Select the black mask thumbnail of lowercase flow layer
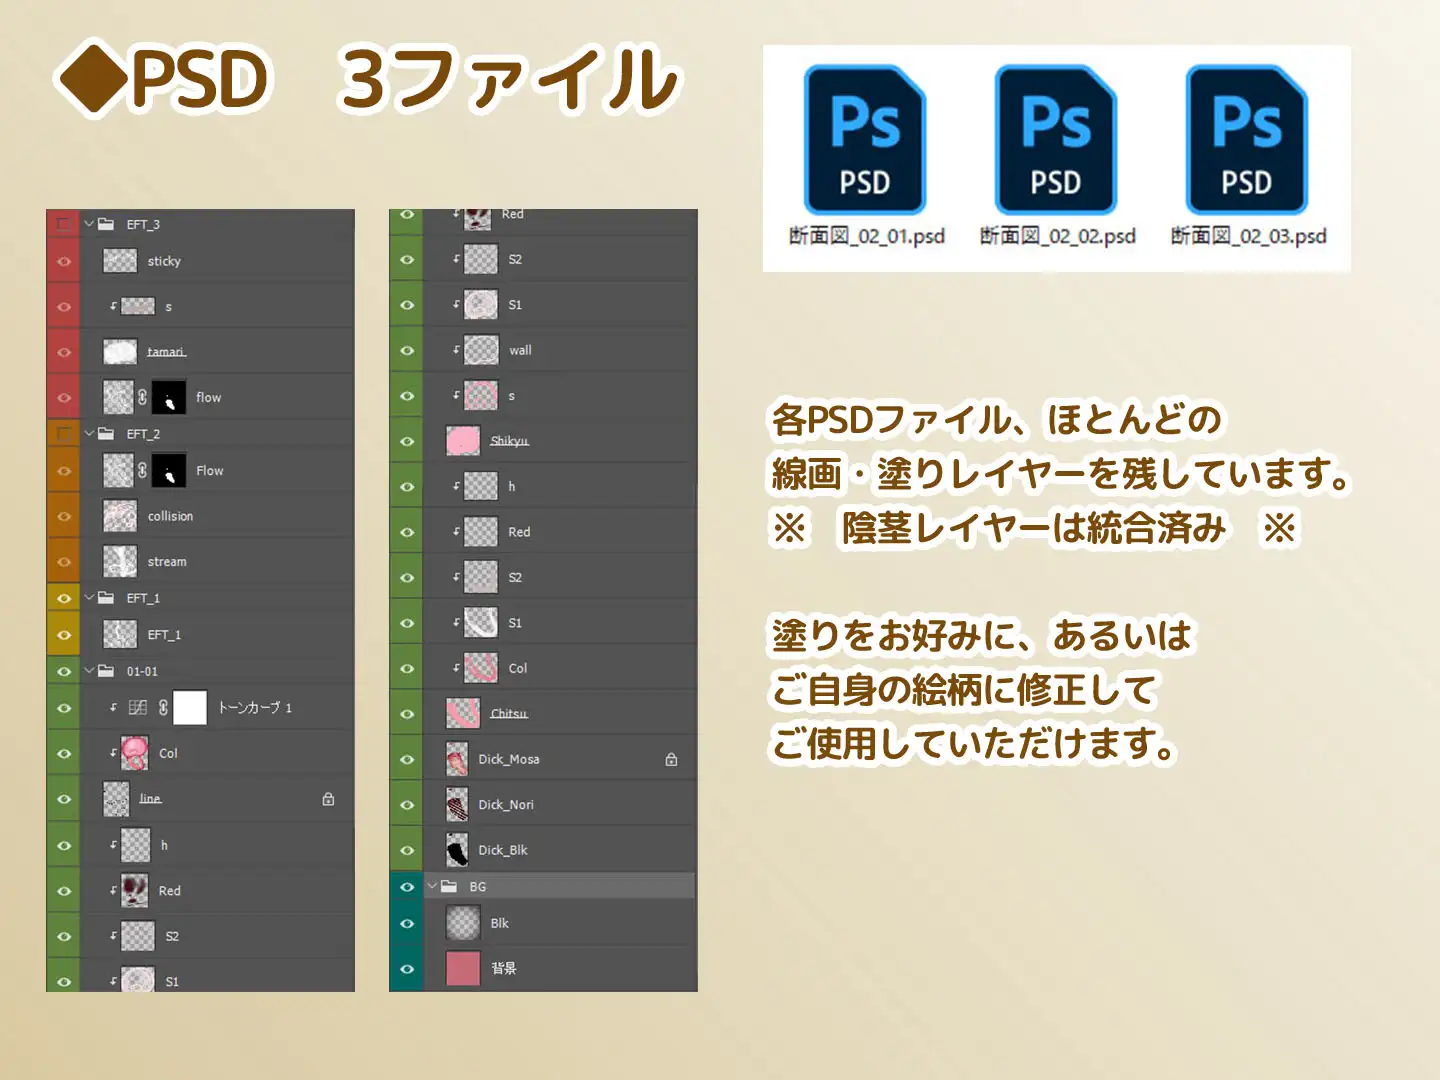The height and width of the screenshot is (1080, 1440). click(169, 397)
